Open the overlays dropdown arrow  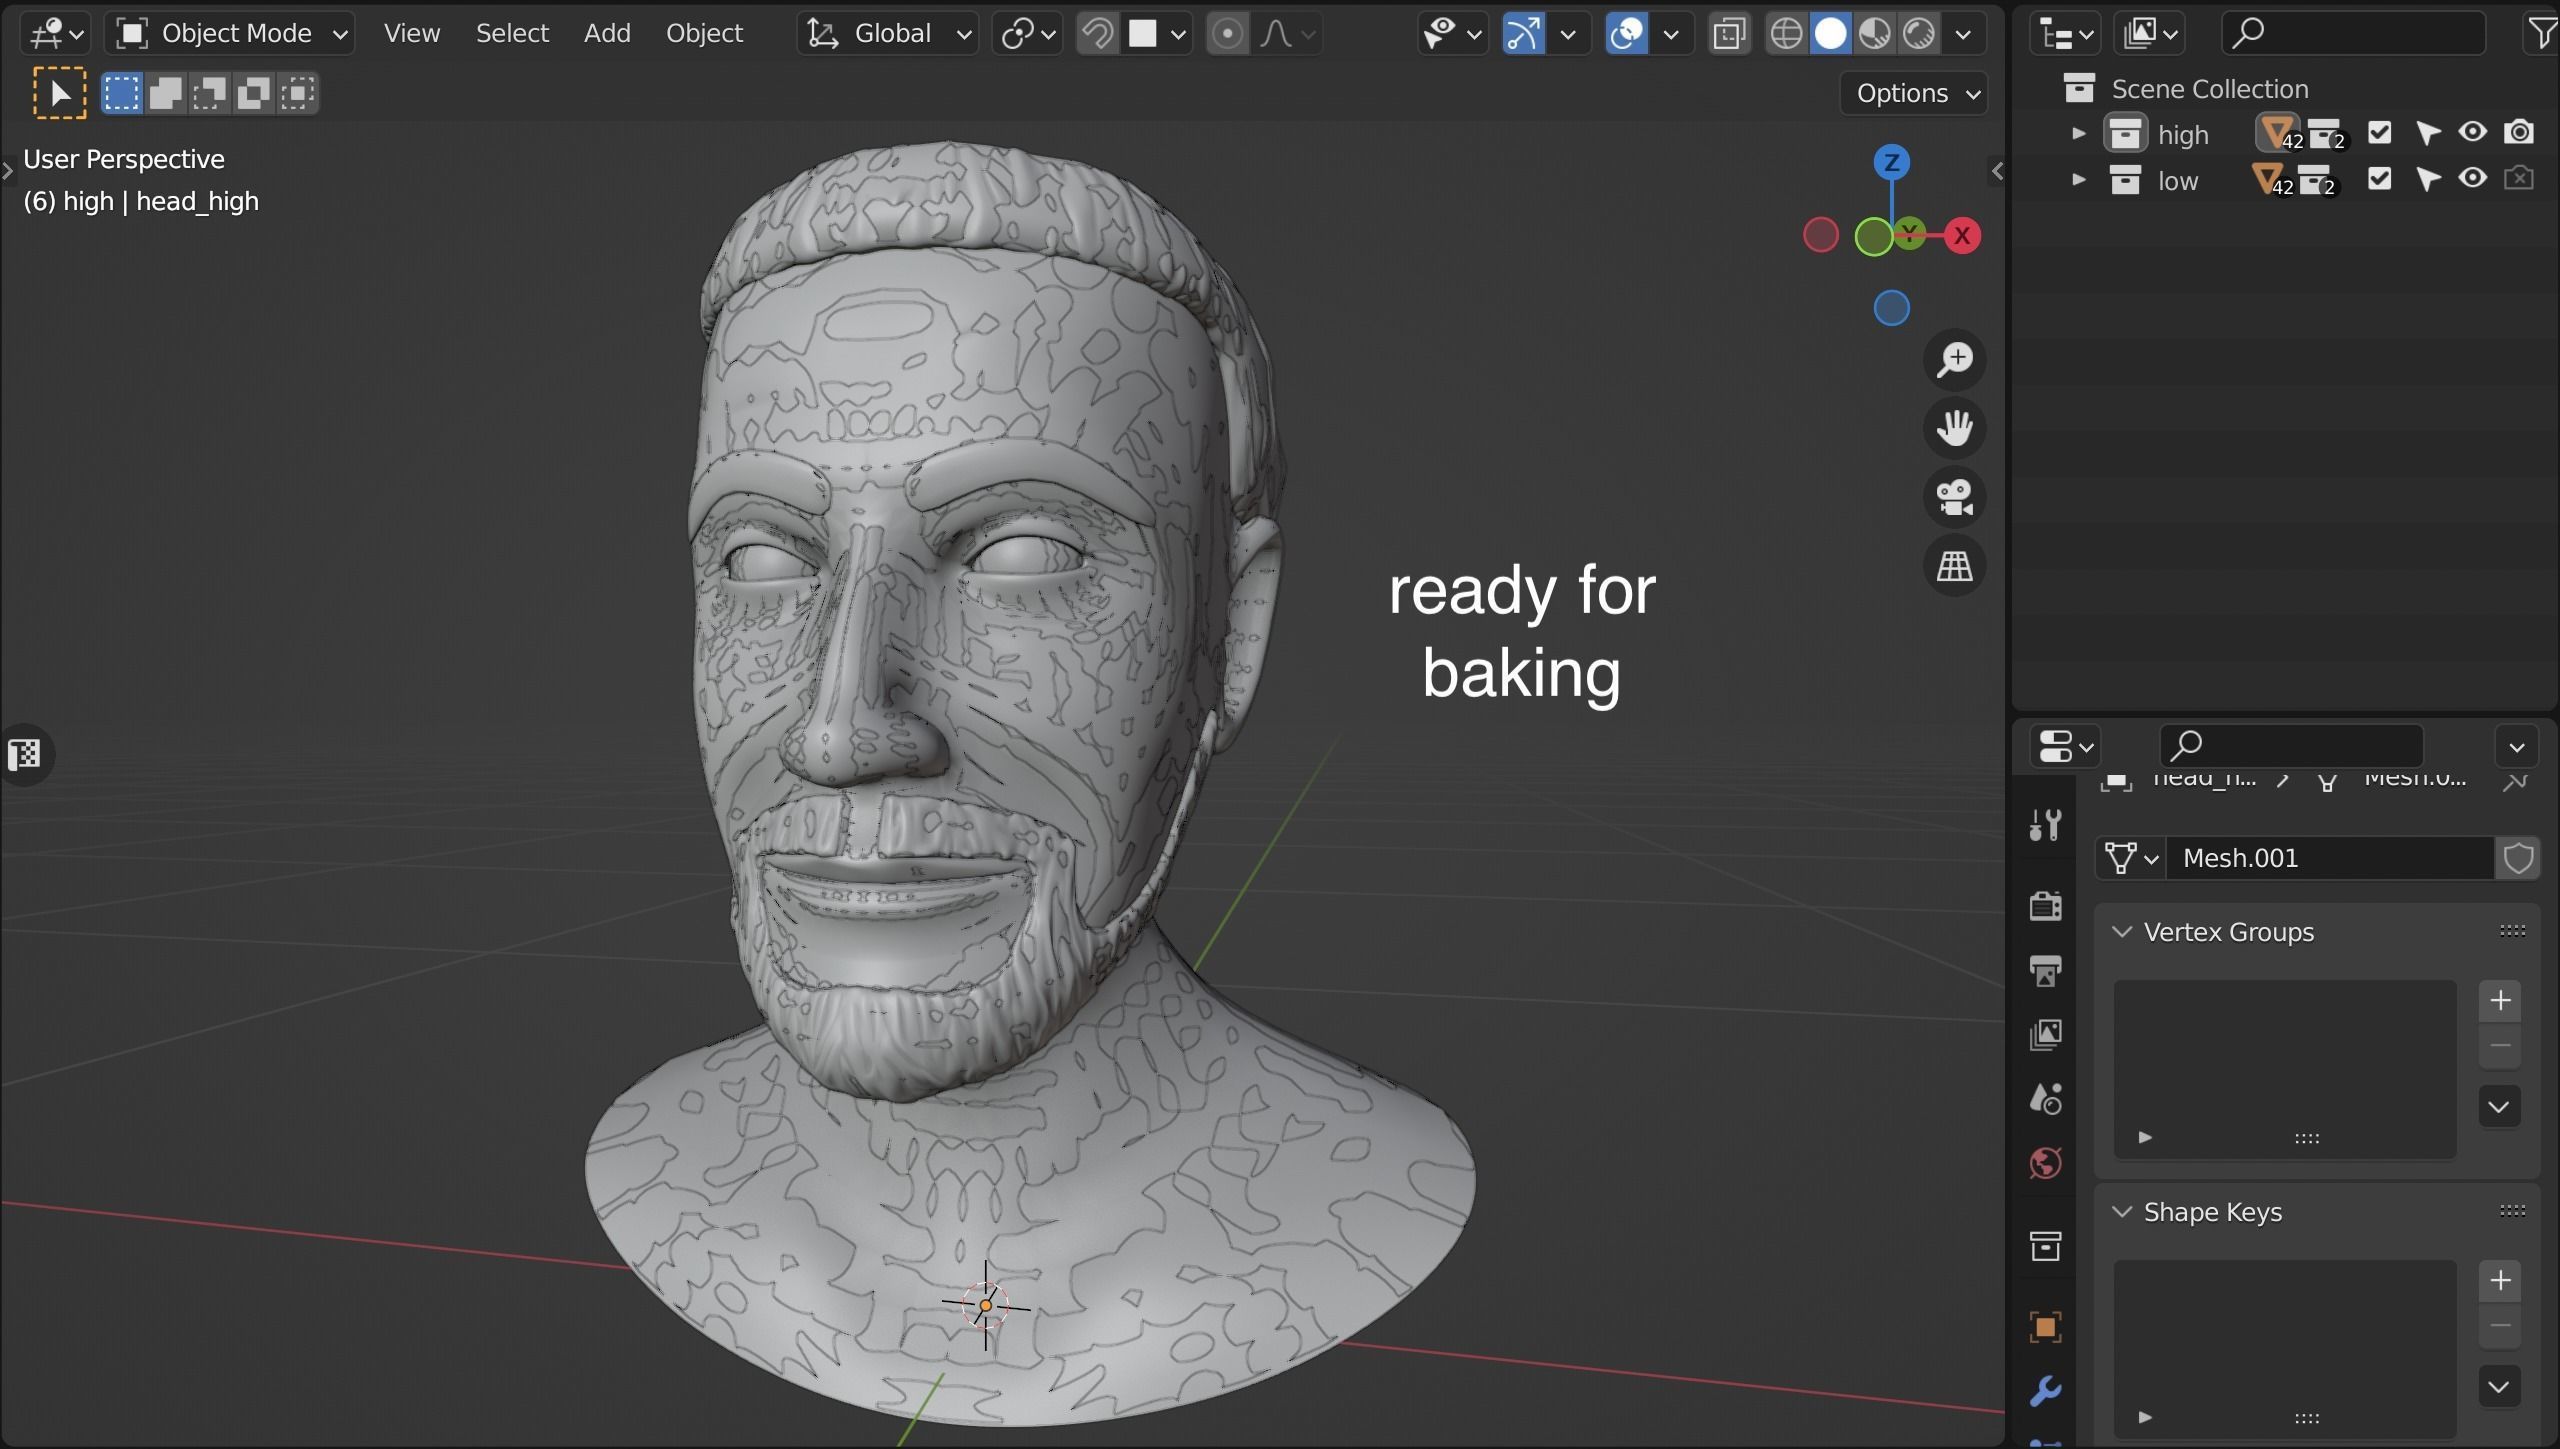coord(1670,34)
